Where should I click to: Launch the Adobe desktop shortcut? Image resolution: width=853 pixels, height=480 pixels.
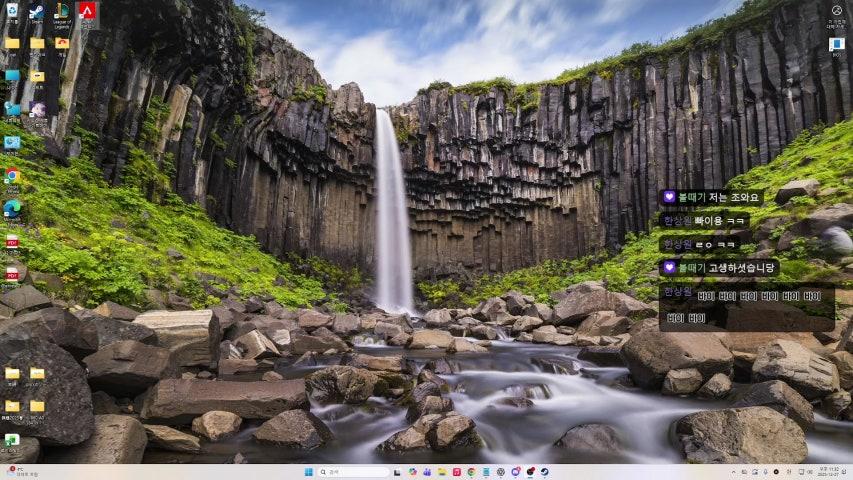(x=87, y=12)
